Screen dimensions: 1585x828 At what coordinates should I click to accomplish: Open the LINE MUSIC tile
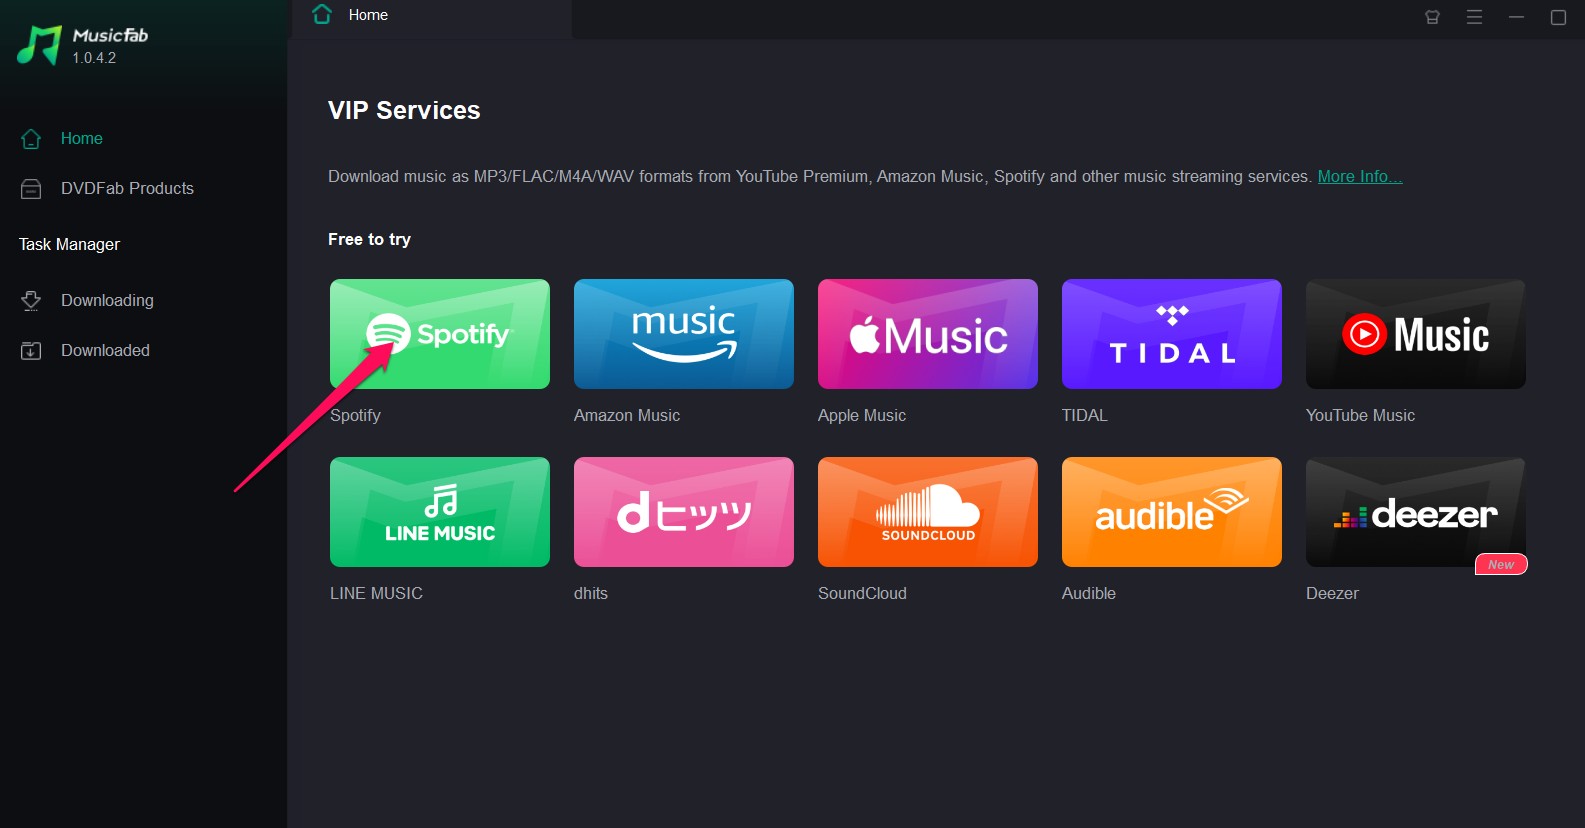(x=440, y=512)
